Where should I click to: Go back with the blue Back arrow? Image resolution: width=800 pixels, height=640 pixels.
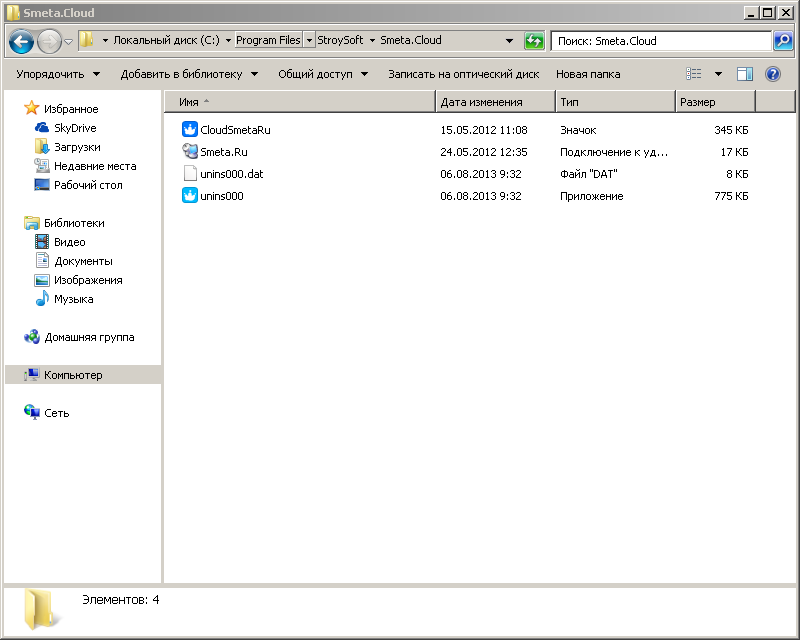pos(21,41)
